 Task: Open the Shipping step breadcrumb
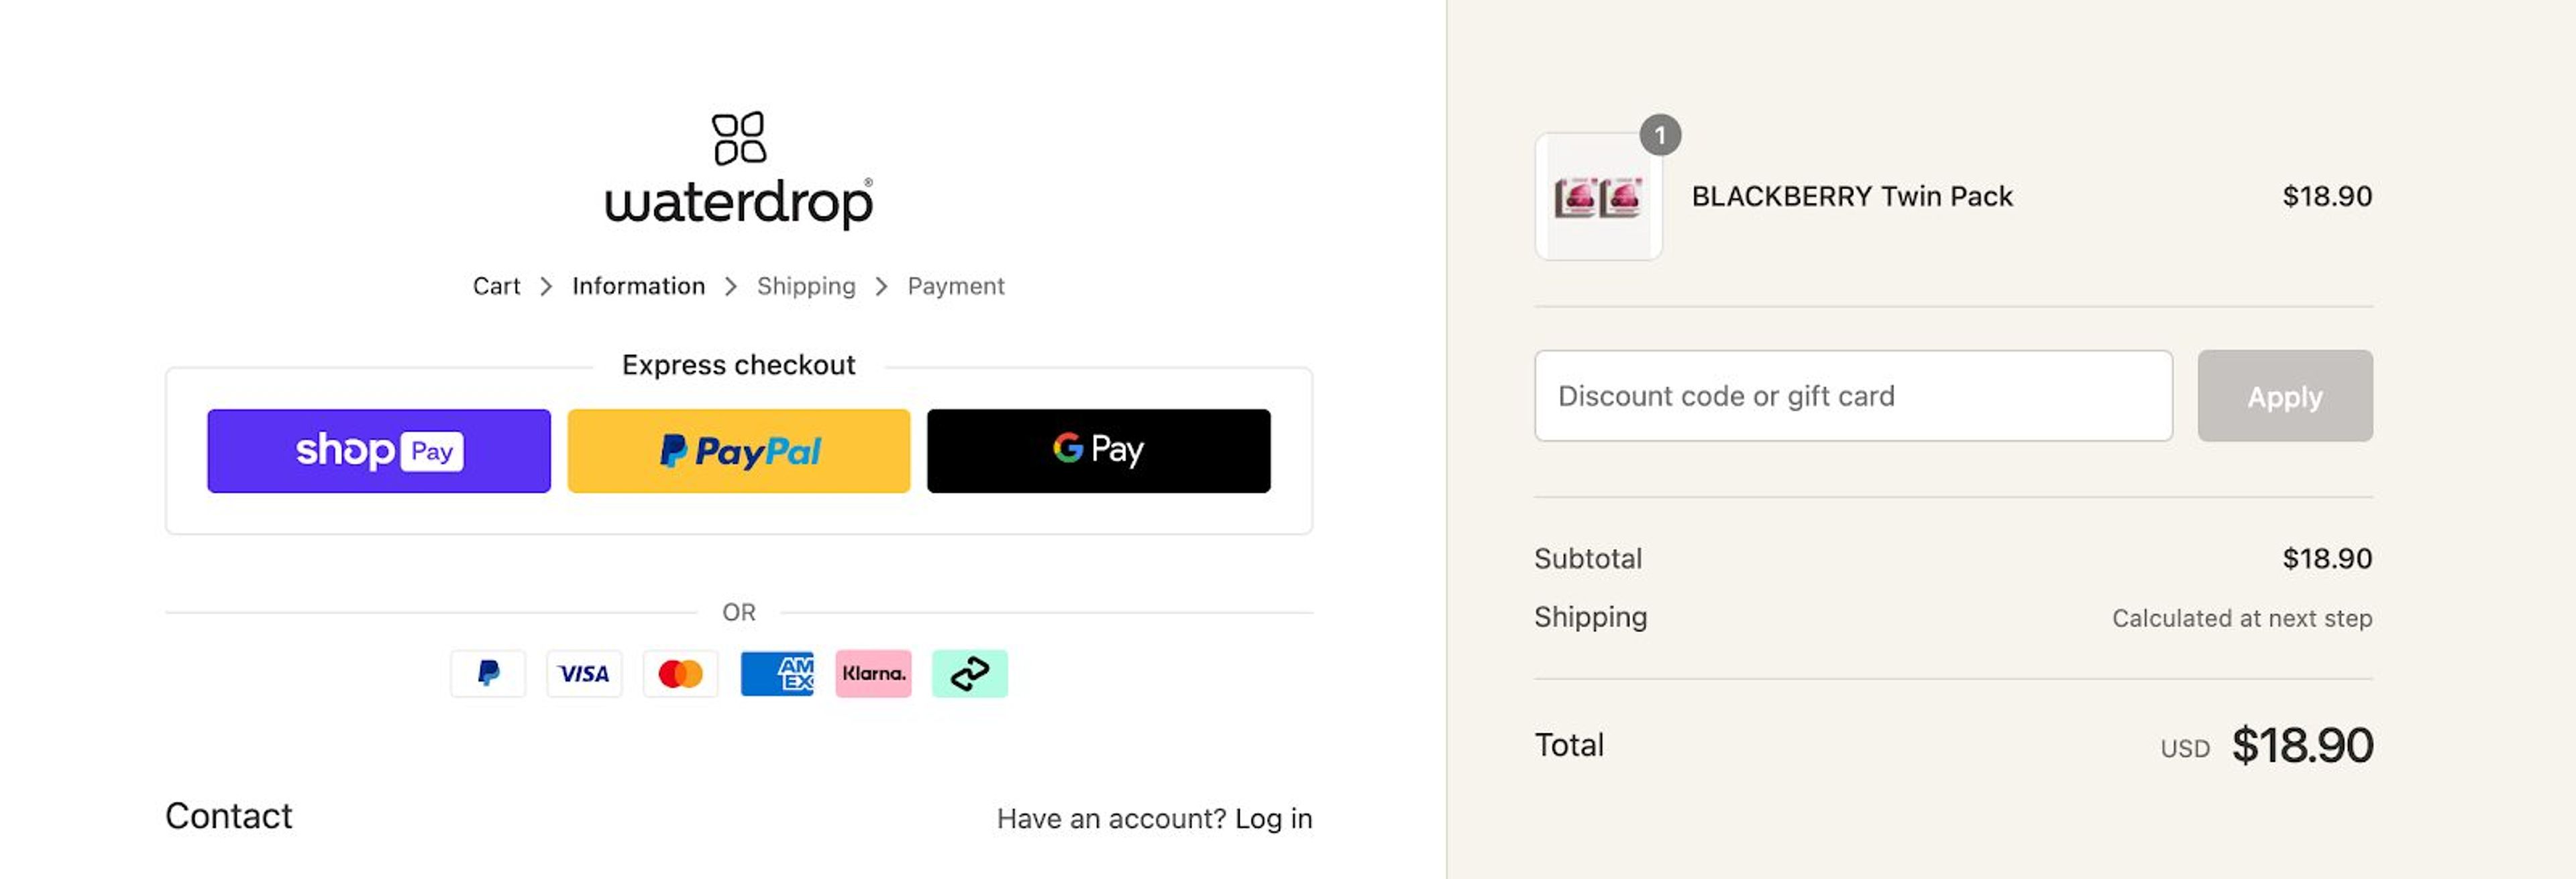[807, 286]
